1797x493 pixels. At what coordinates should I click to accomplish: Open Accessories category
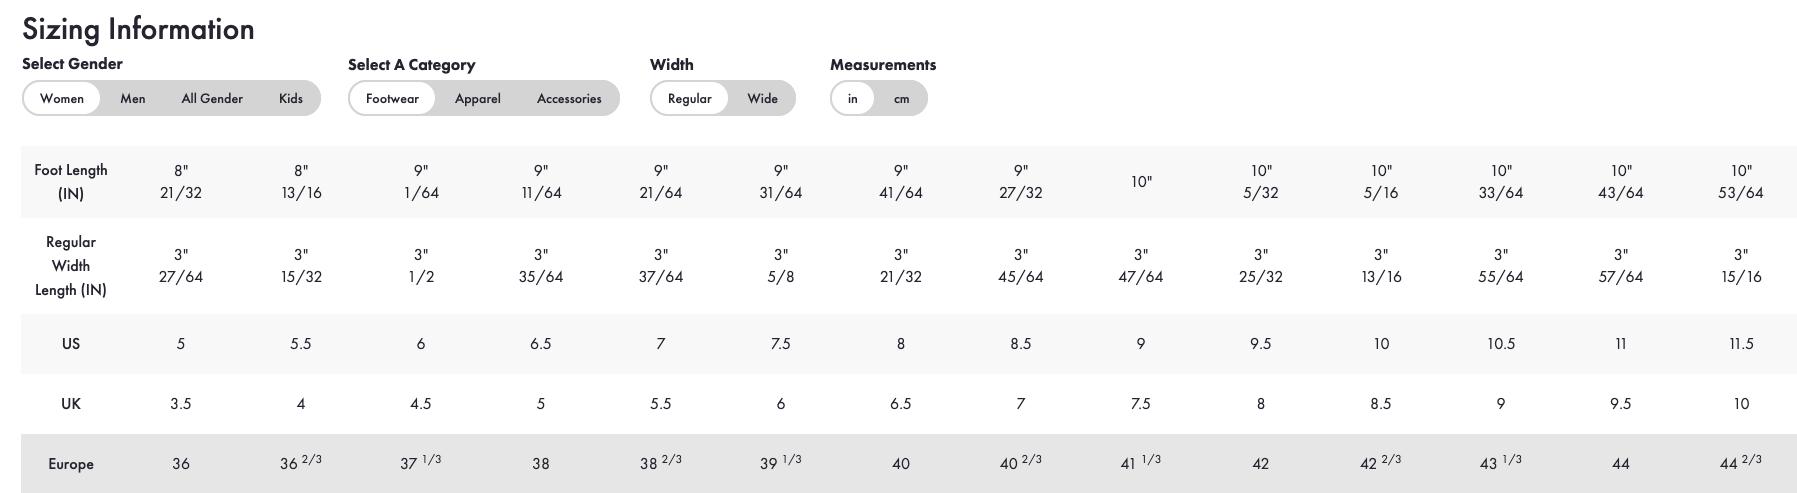(x=569, y=98)
